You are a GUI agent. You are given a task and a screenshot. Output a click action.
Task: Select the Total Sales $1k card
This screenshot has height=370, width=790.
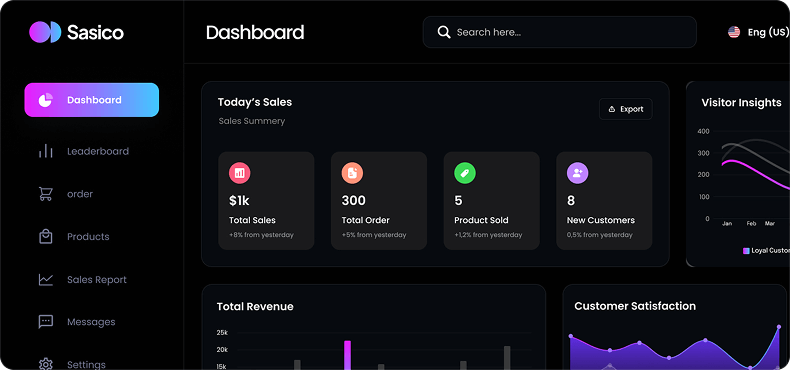[266, 201]
